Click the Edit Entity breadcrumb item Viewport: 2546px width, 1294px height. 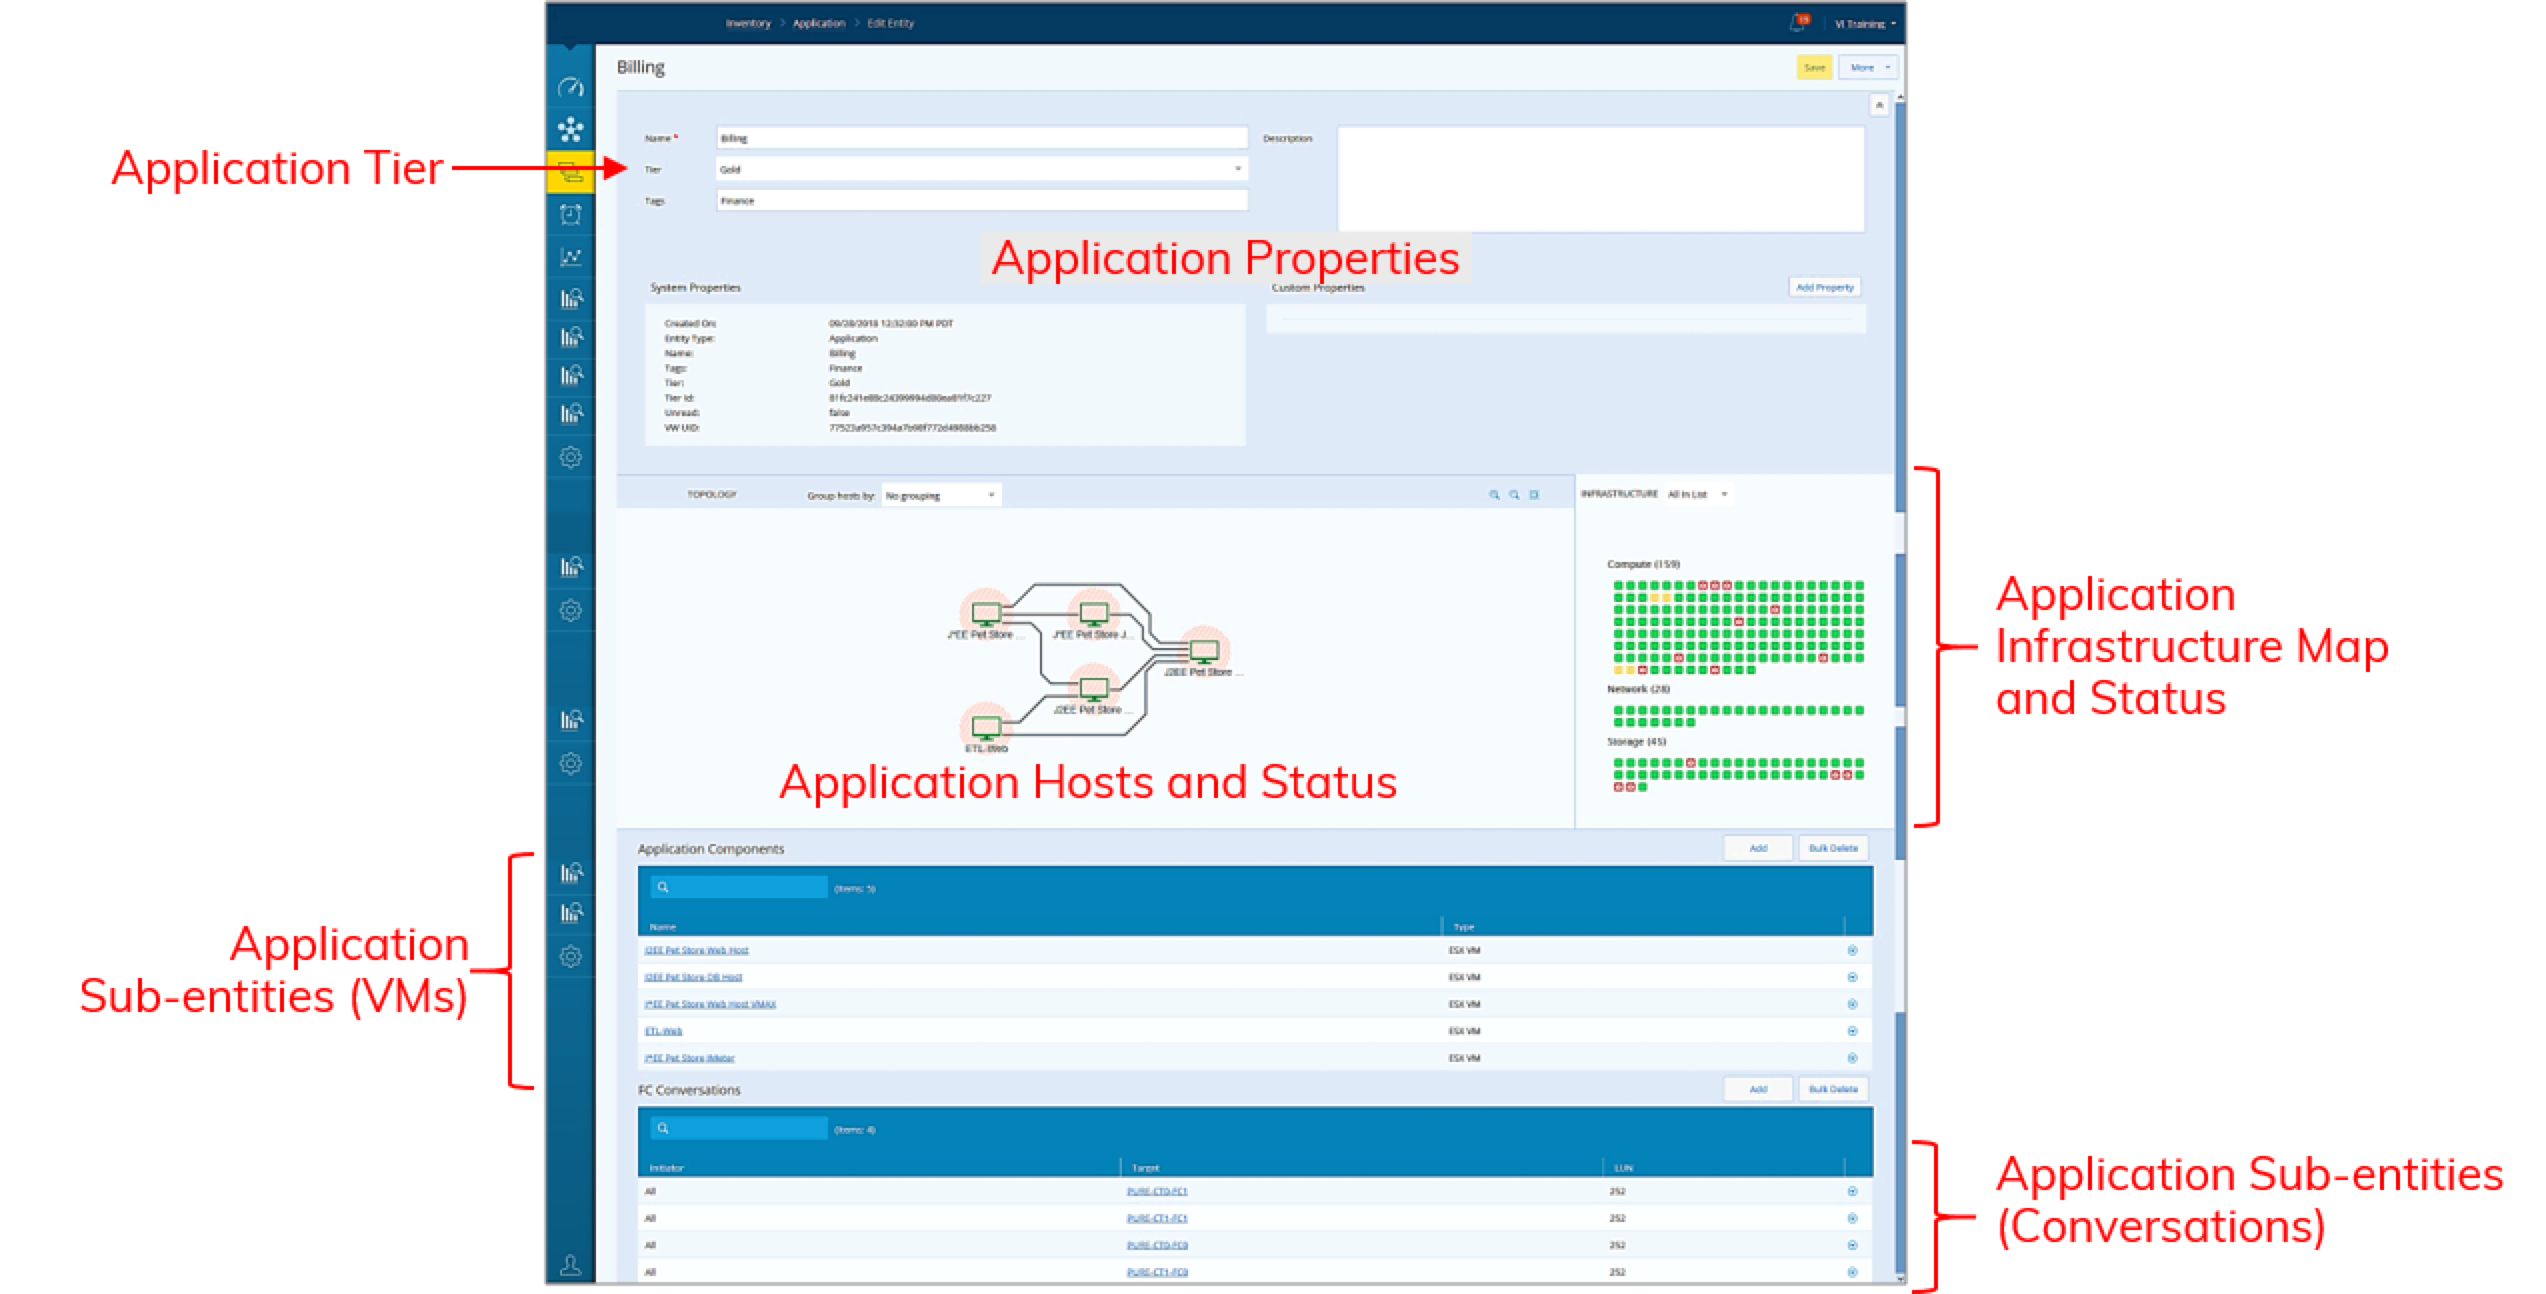tap(890, 23)
